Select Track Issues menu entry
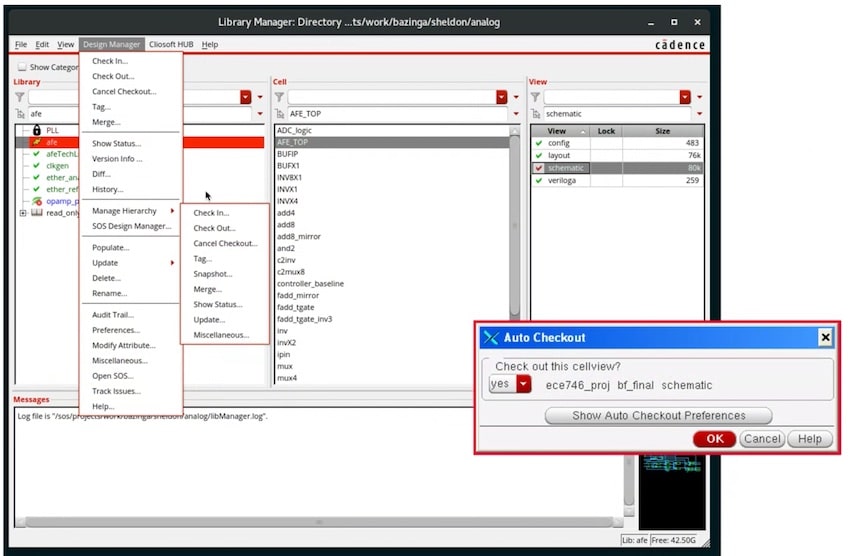Image resolution: width=850 pixels, height=556 pixels. (x=117, y=391)
